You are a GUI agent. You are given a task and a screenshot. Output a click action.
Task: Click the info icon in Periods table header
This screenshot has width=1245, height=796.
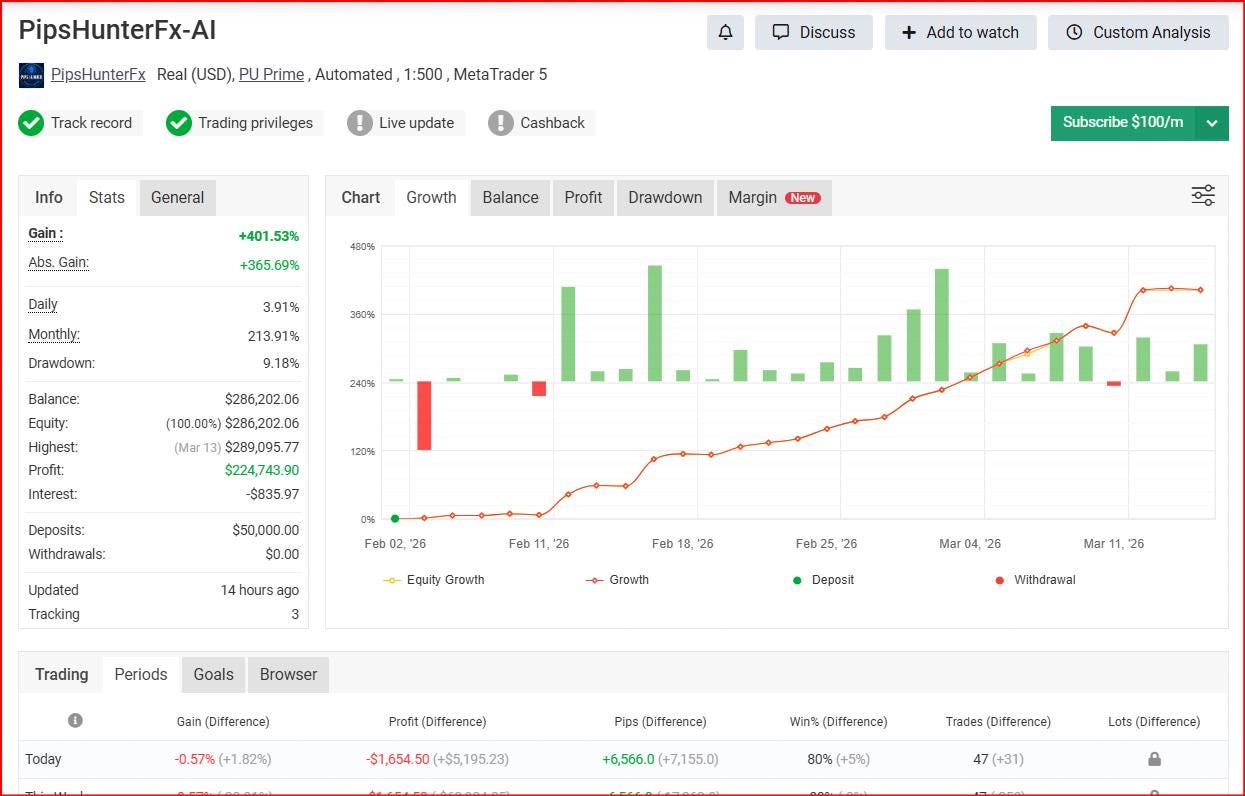[x=75, y=720]
